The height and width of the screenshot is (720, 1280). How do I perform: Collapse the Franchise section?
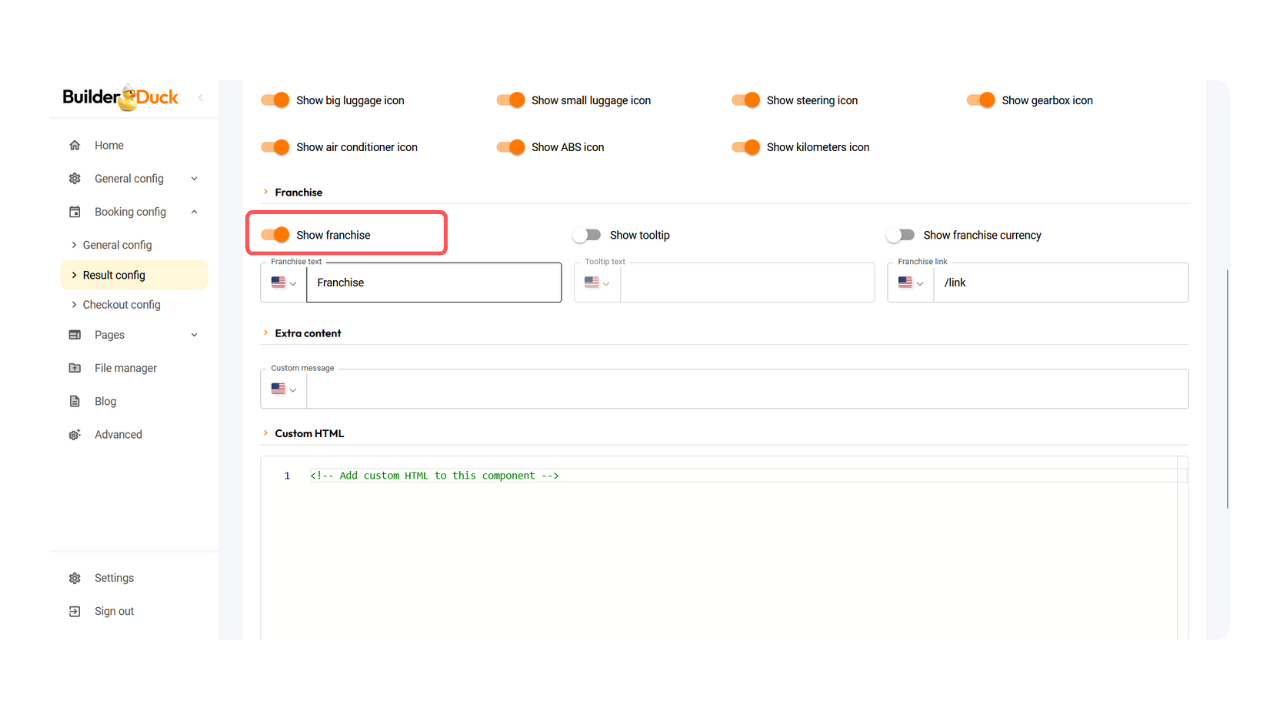coord(266,192)
